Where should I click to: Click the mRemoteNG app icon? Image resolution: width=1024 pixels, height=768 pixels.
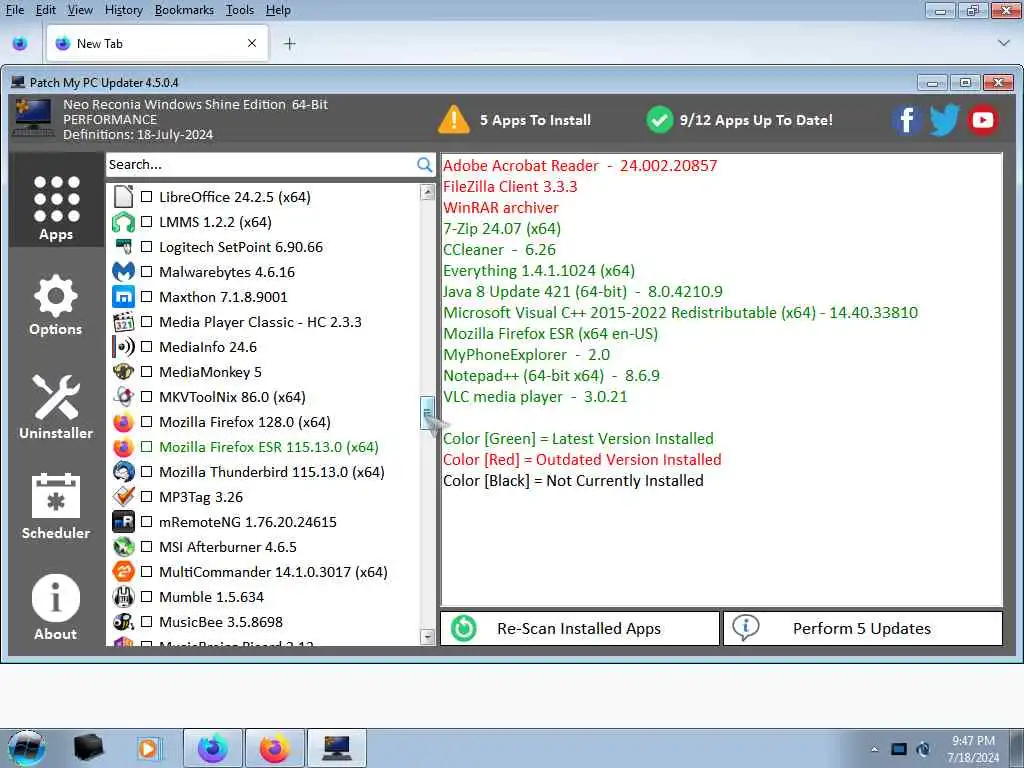pos(123,522)
